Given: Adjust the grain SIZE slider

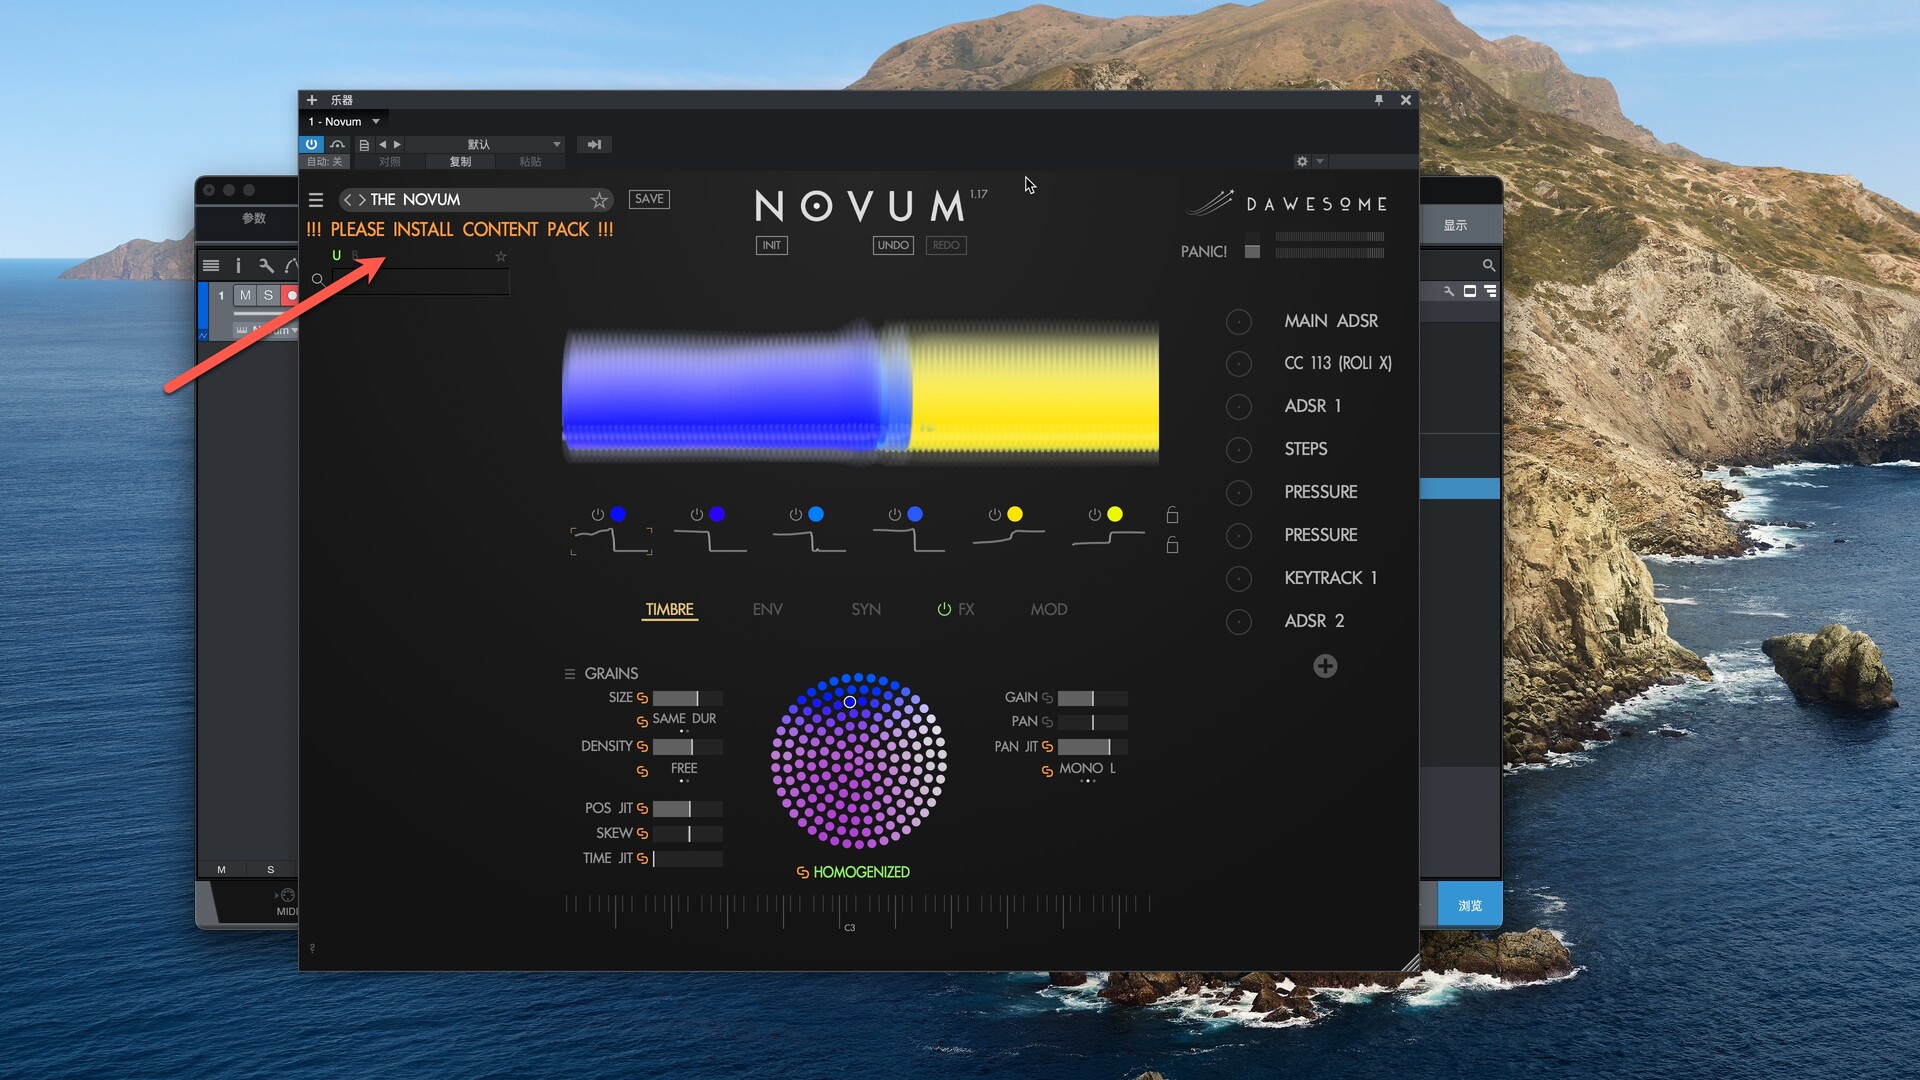Looking at the screenshot, I should point(687,698).
